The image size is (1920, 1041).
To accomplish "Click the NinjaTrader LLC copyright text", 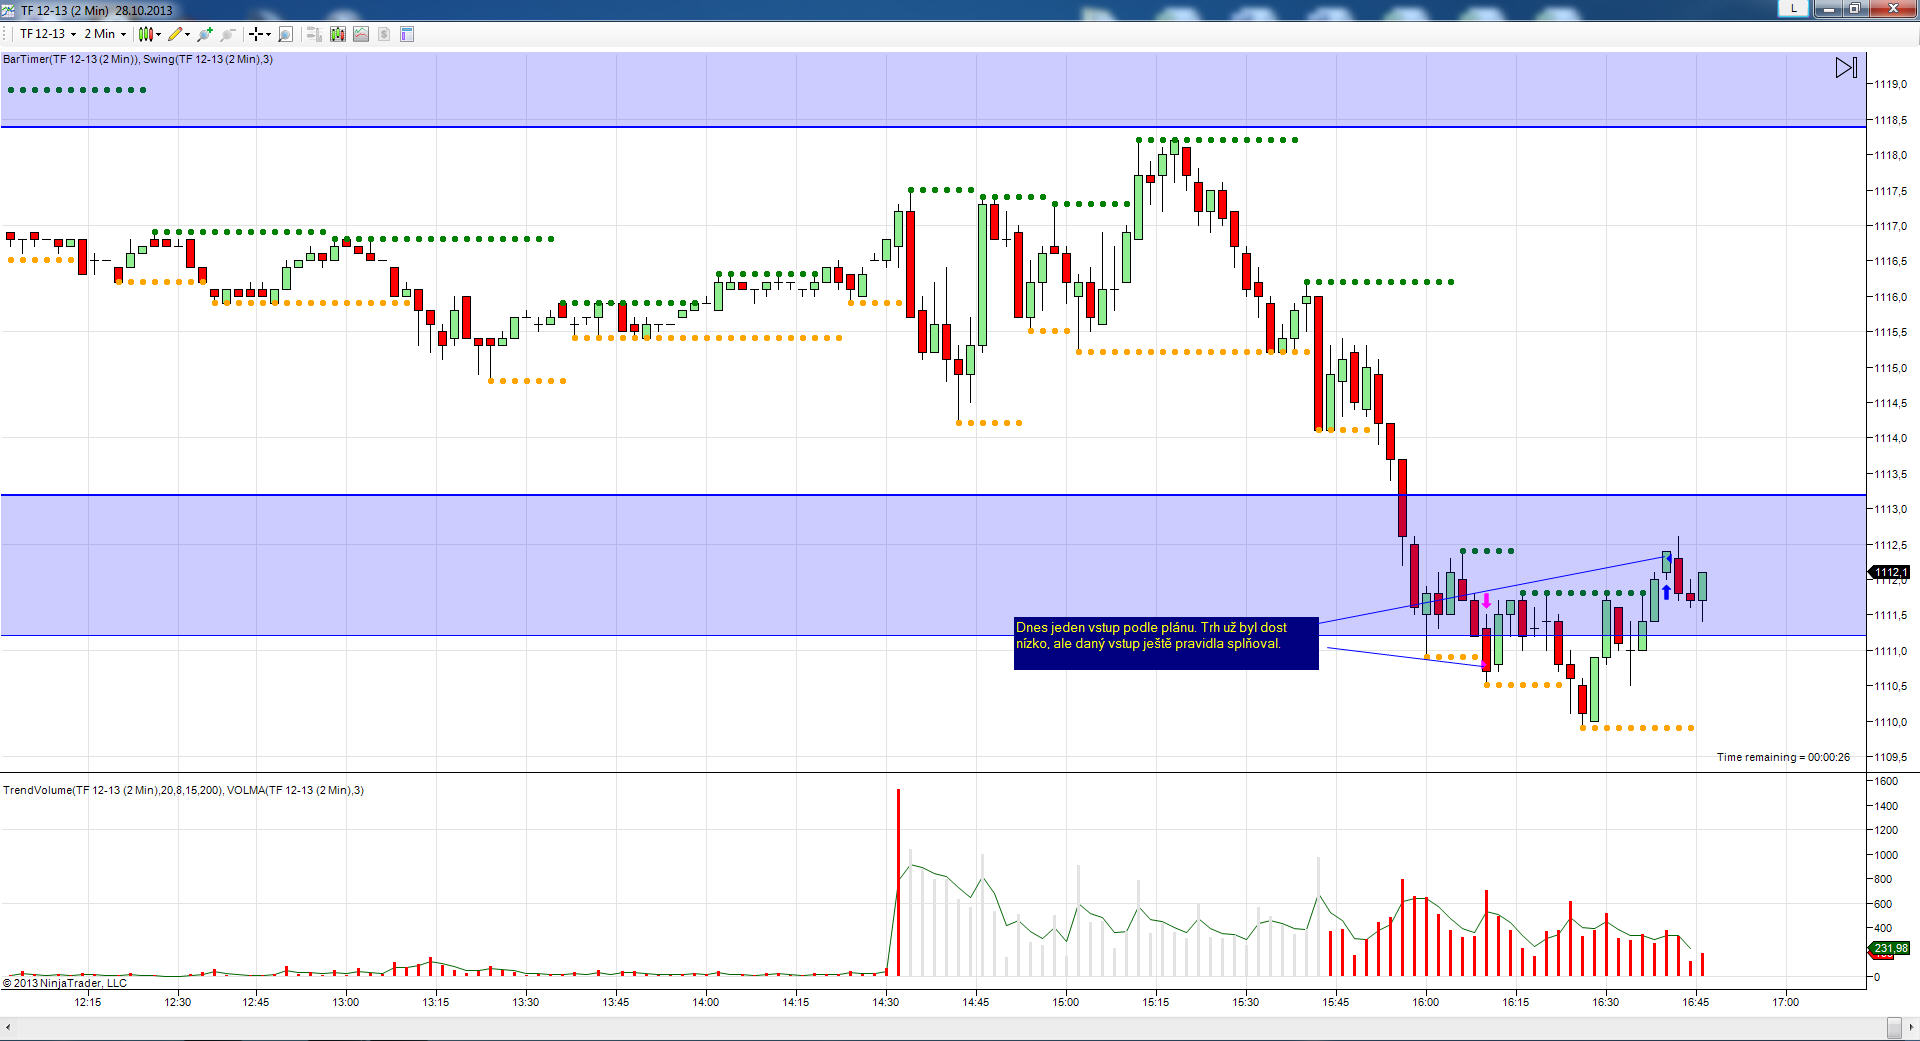I will [x=65, y=983].
